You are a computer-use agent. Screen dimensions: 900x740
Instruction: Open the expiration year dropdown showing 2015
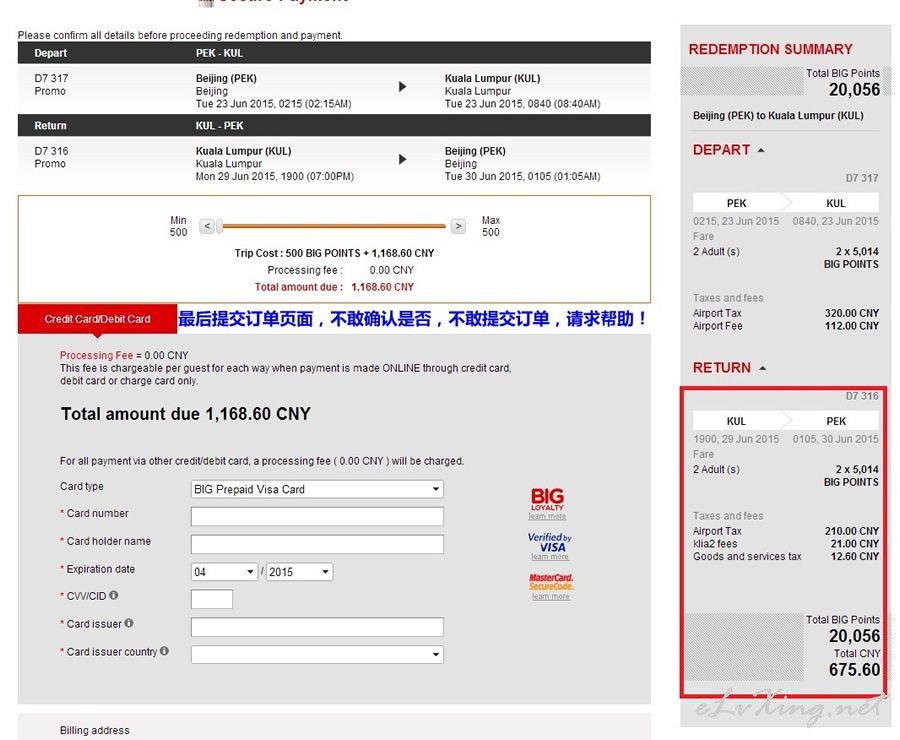(x=300, y=572)
